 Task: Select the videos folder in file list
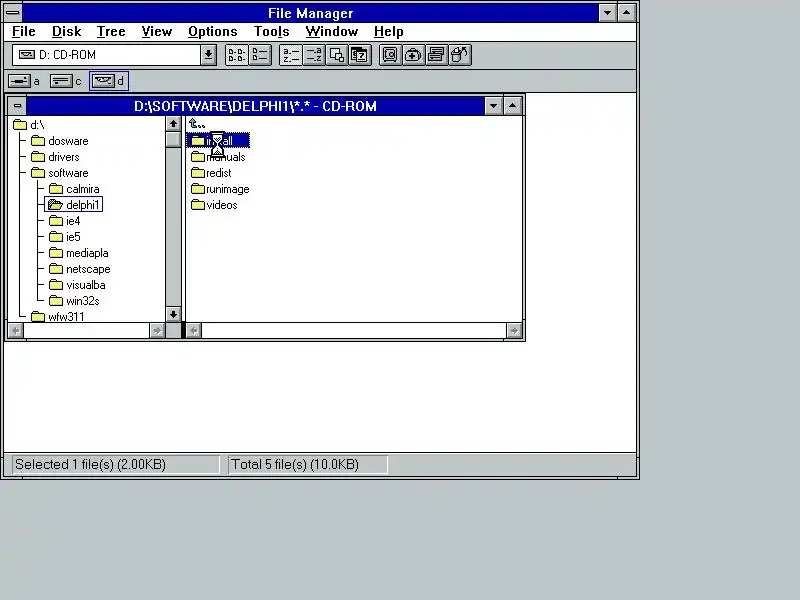click(x=214, y=205)
